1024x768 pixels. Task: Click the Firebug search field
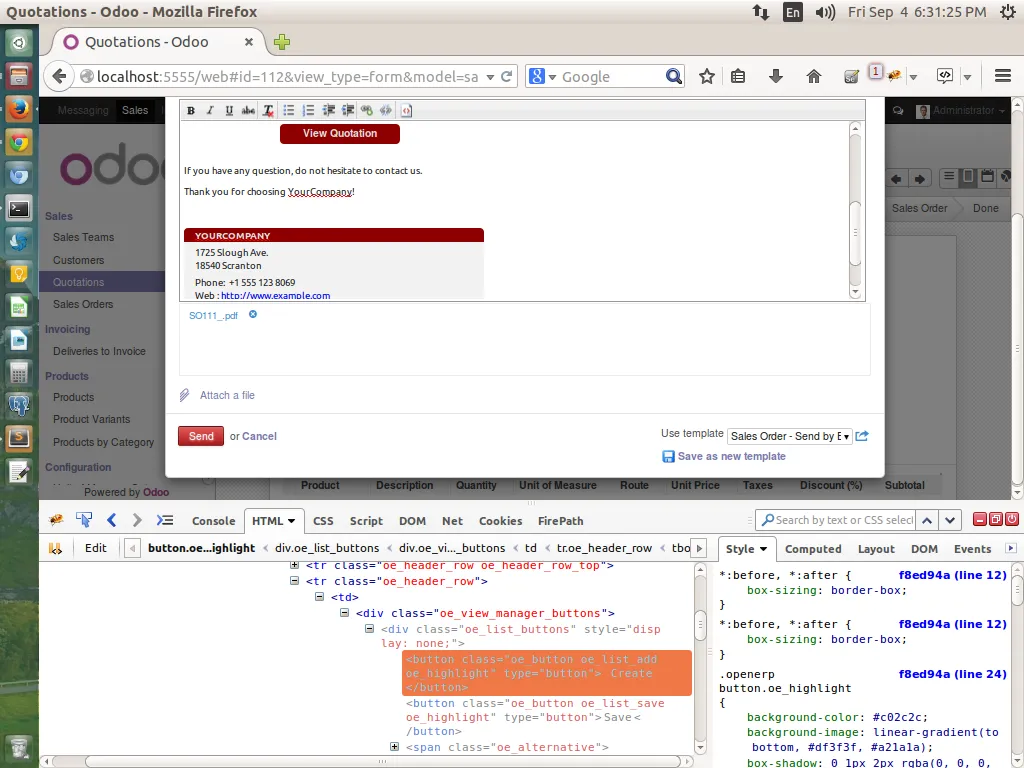(x=836, y=520)
